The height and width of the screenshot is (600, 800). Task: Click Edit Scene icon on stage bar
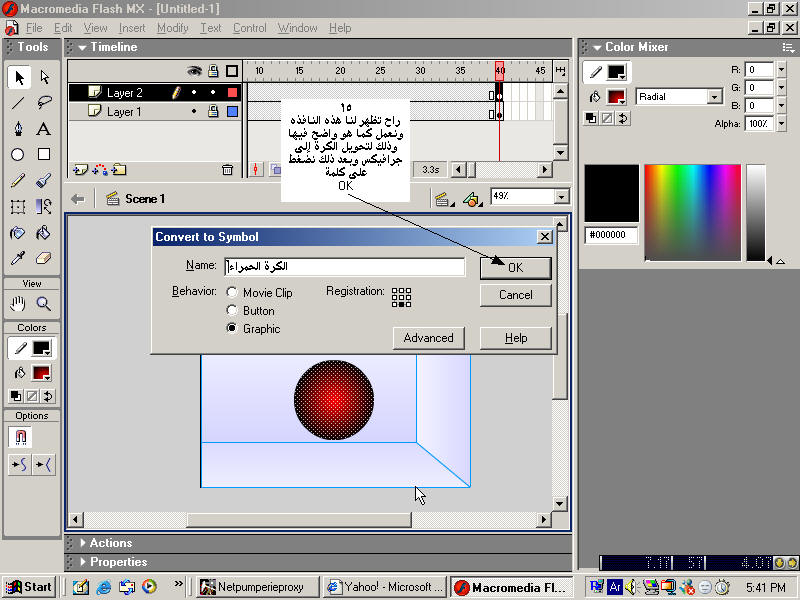(442, 199)
